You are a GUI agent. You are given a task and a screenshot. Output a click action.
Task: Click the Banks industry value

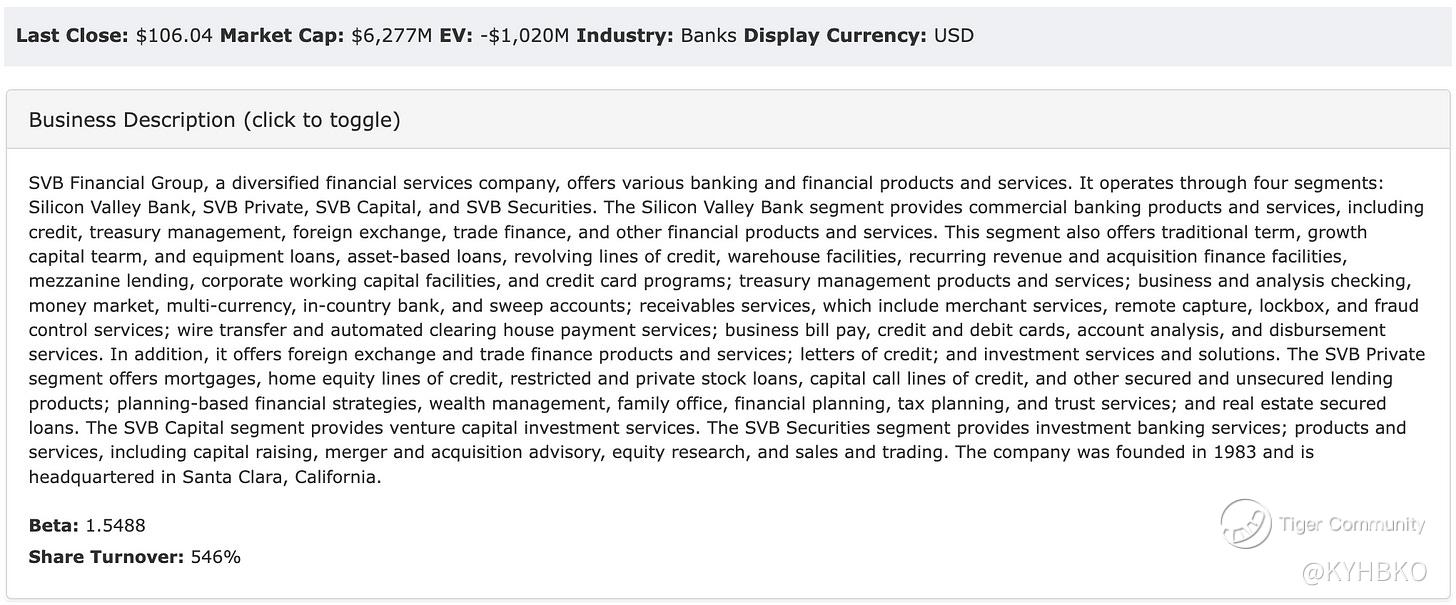pos(708,36)
